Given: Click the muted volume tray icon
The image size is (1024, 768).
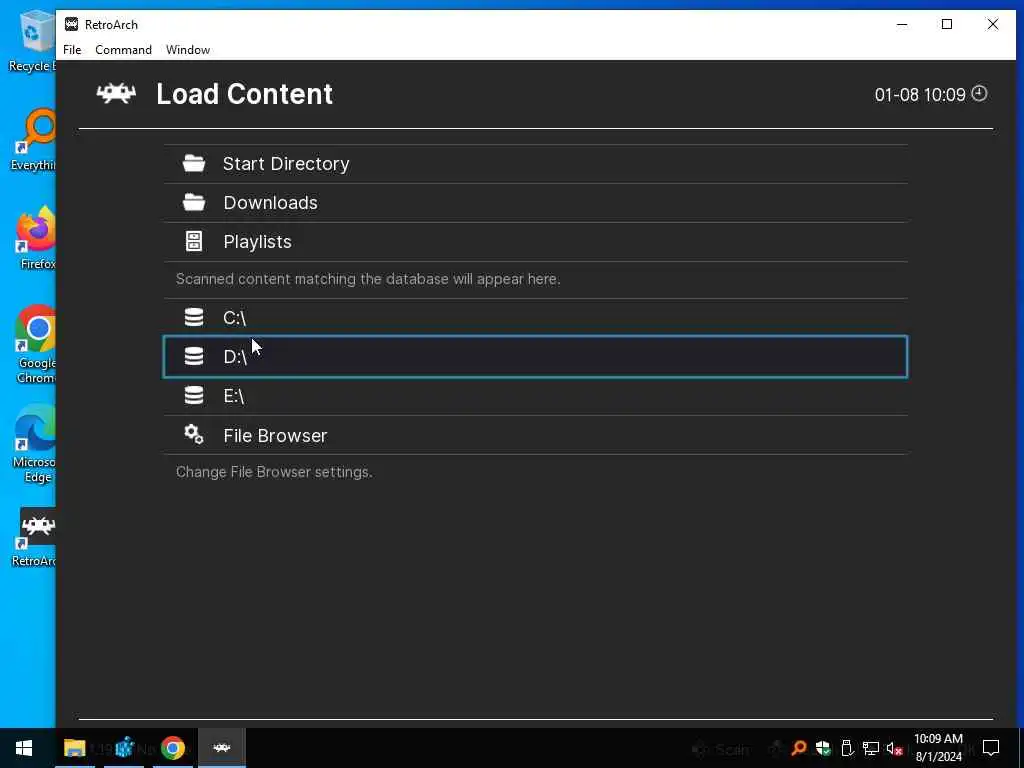Looking at the screenshot, I should coord(895,748).
